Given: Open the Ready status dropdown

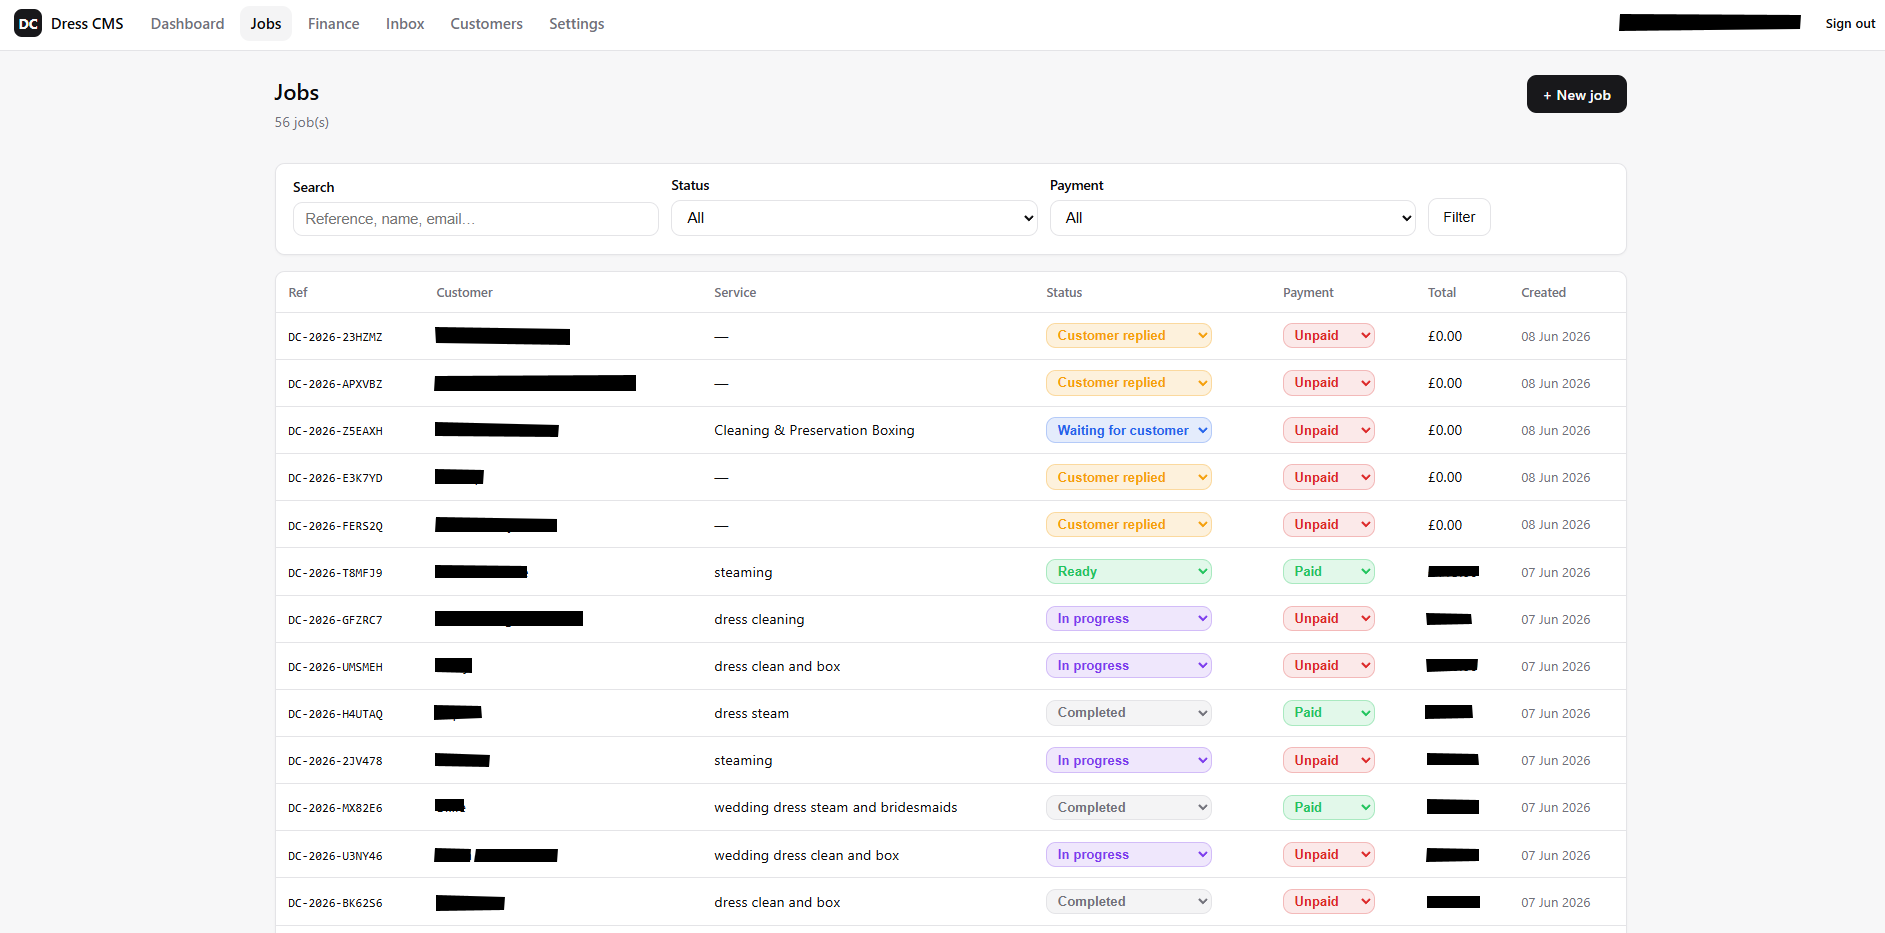Looking at the screenshot, I should pos(1128,571).
